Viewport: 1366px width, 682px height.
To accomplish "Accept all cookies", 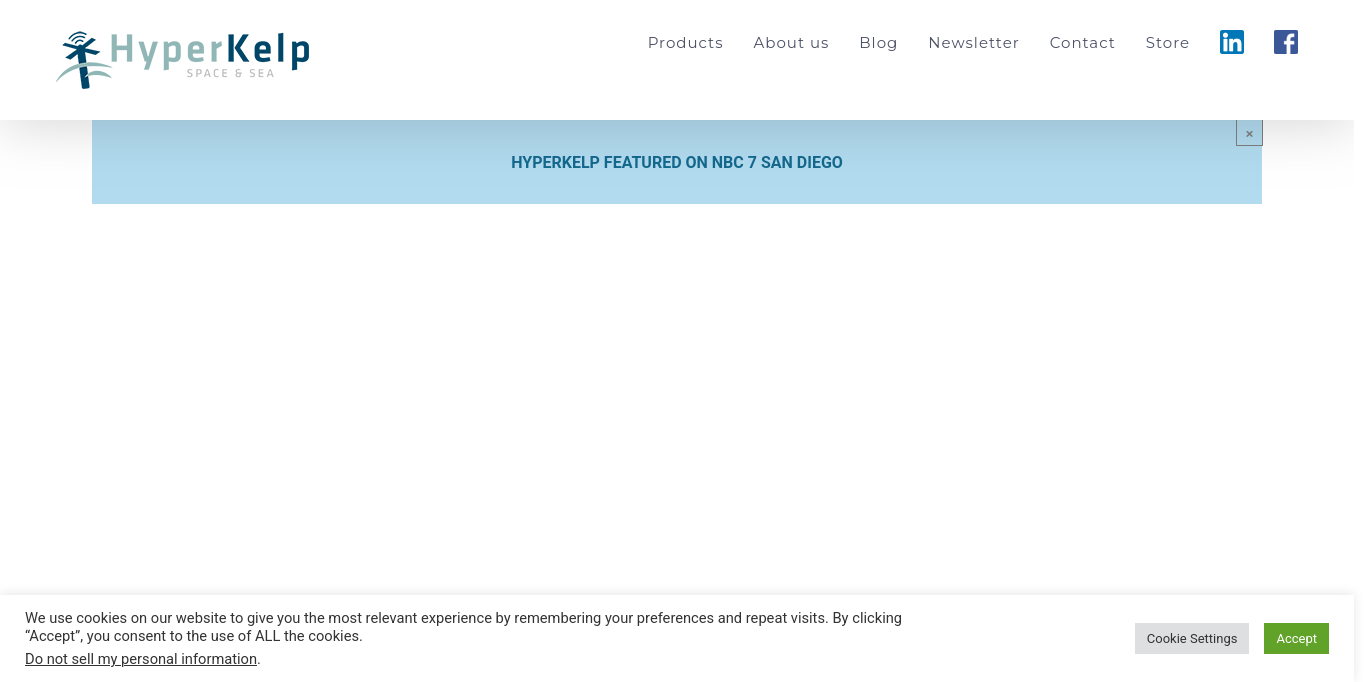I will 1296,638.
